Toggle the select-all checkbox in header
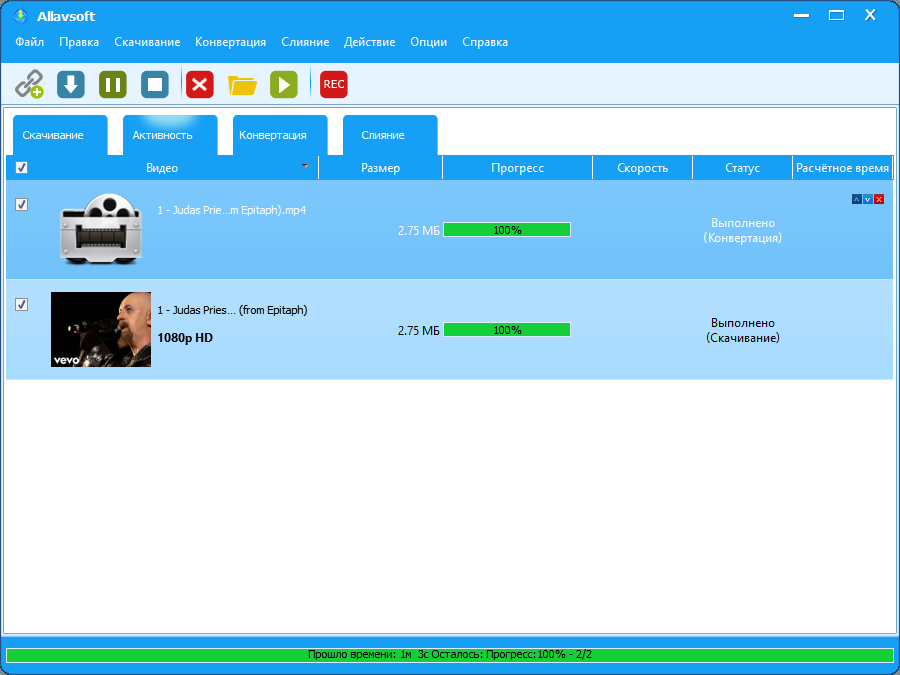Viewport: 900px width, 675px height. [x=21, y=167]
